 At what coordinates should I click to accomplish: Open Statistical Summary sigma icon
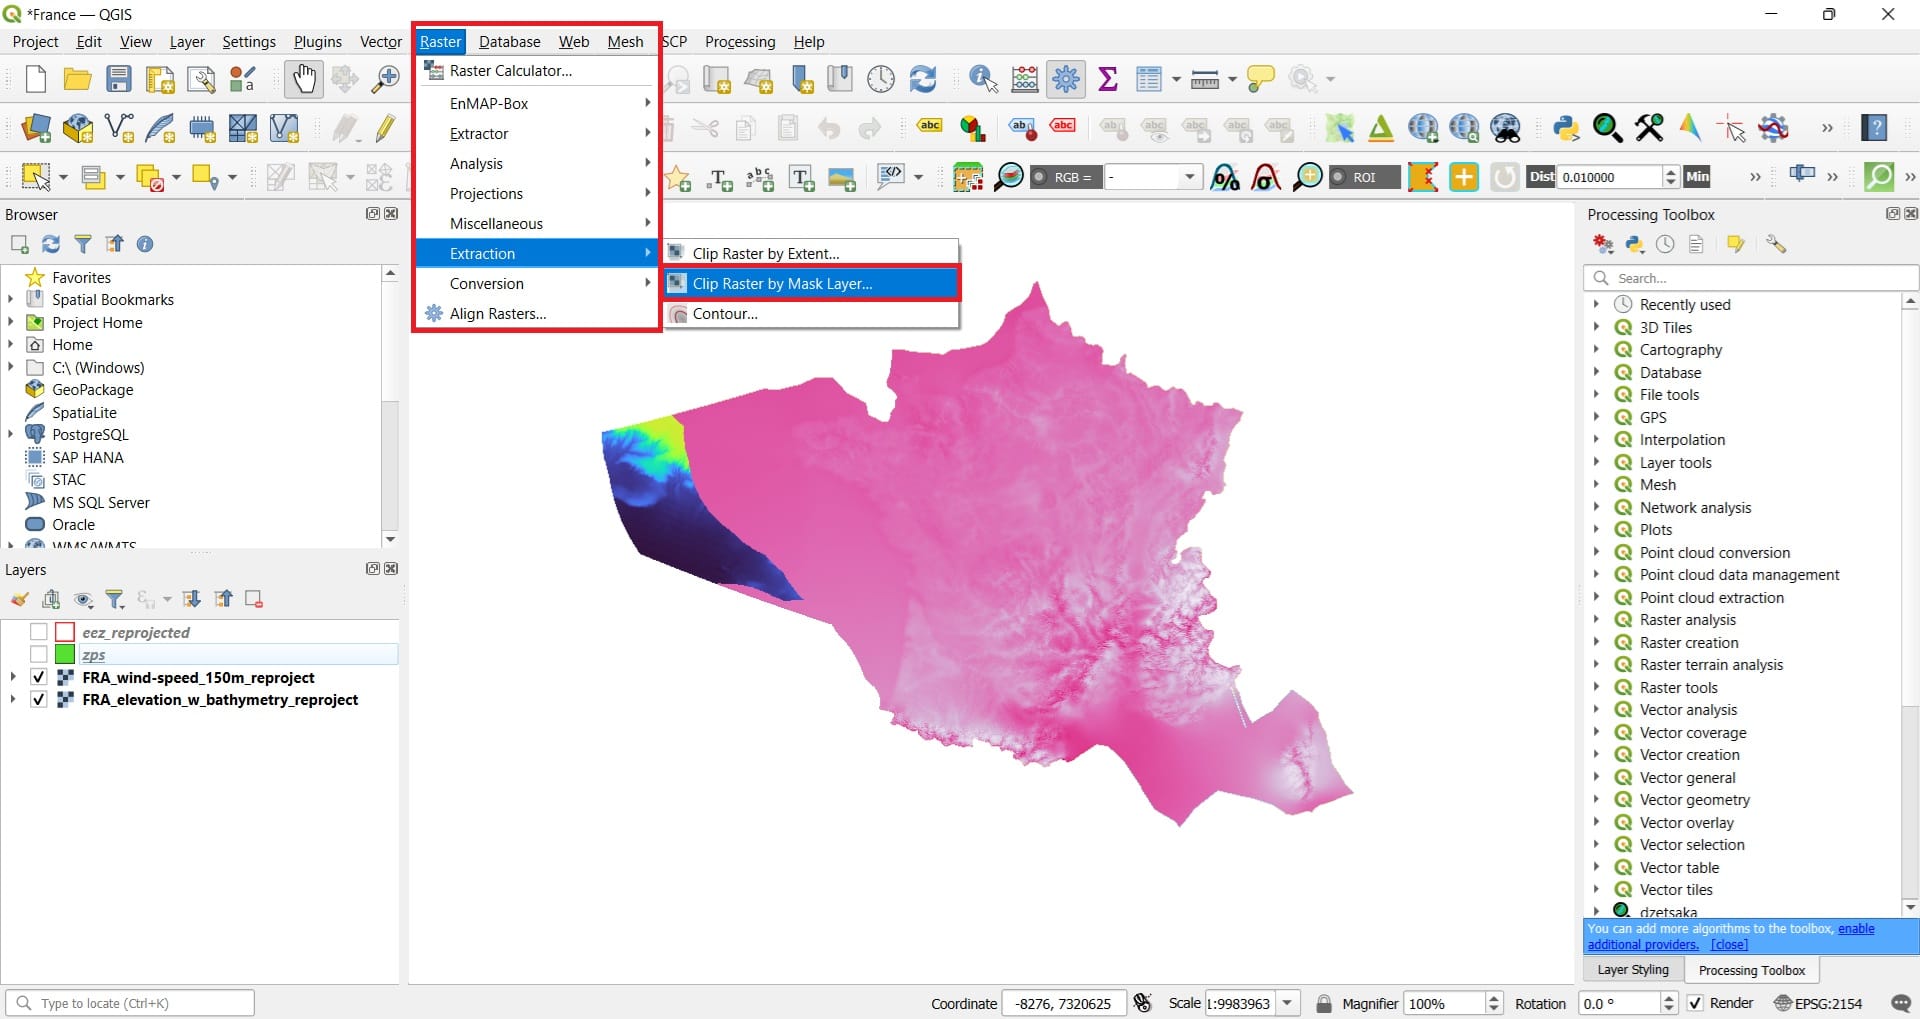tap(1108, 79)
